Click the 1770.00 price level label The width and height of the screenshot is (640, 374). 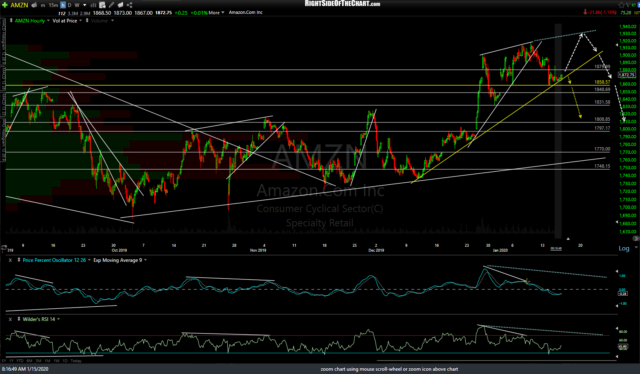tap(602, 149)
